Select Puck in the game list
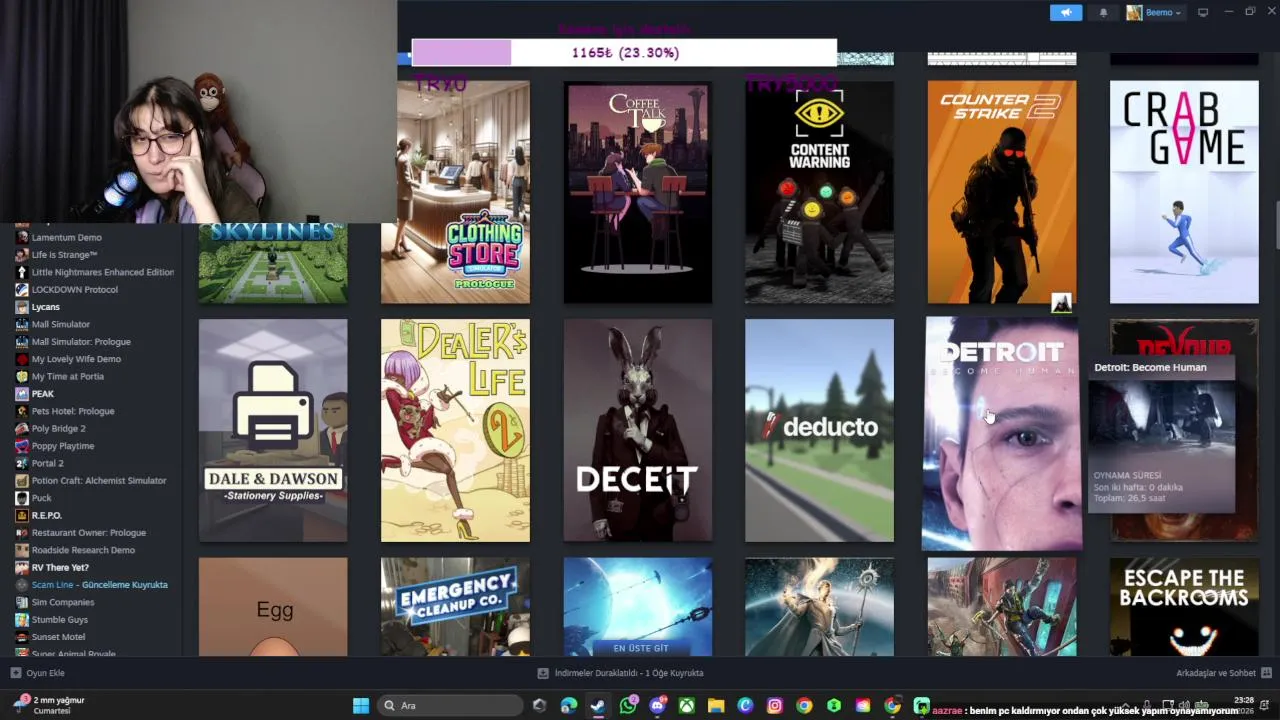 click(42, 498)
